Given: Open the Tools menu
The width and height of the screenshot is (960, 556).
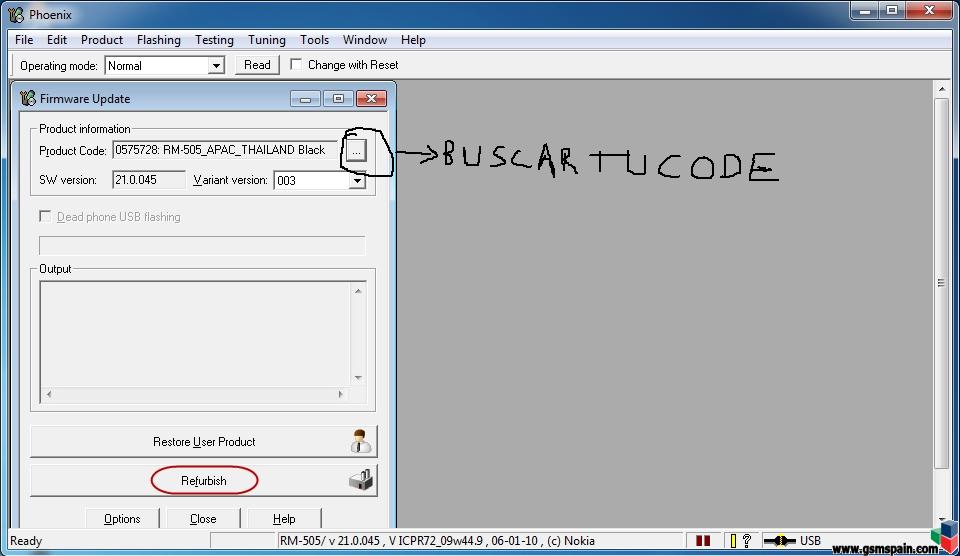Looking at the screenshot, I should pyautogui.click(x=314, y=40).
